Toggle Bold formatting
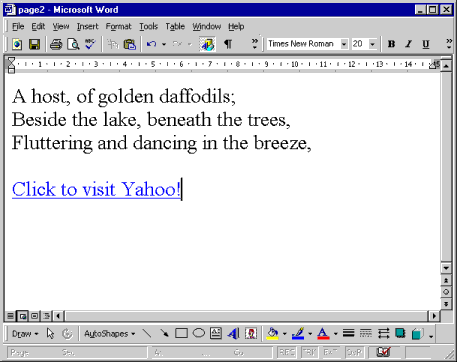This screenshot has width=457, height=362. pos(391,44)
